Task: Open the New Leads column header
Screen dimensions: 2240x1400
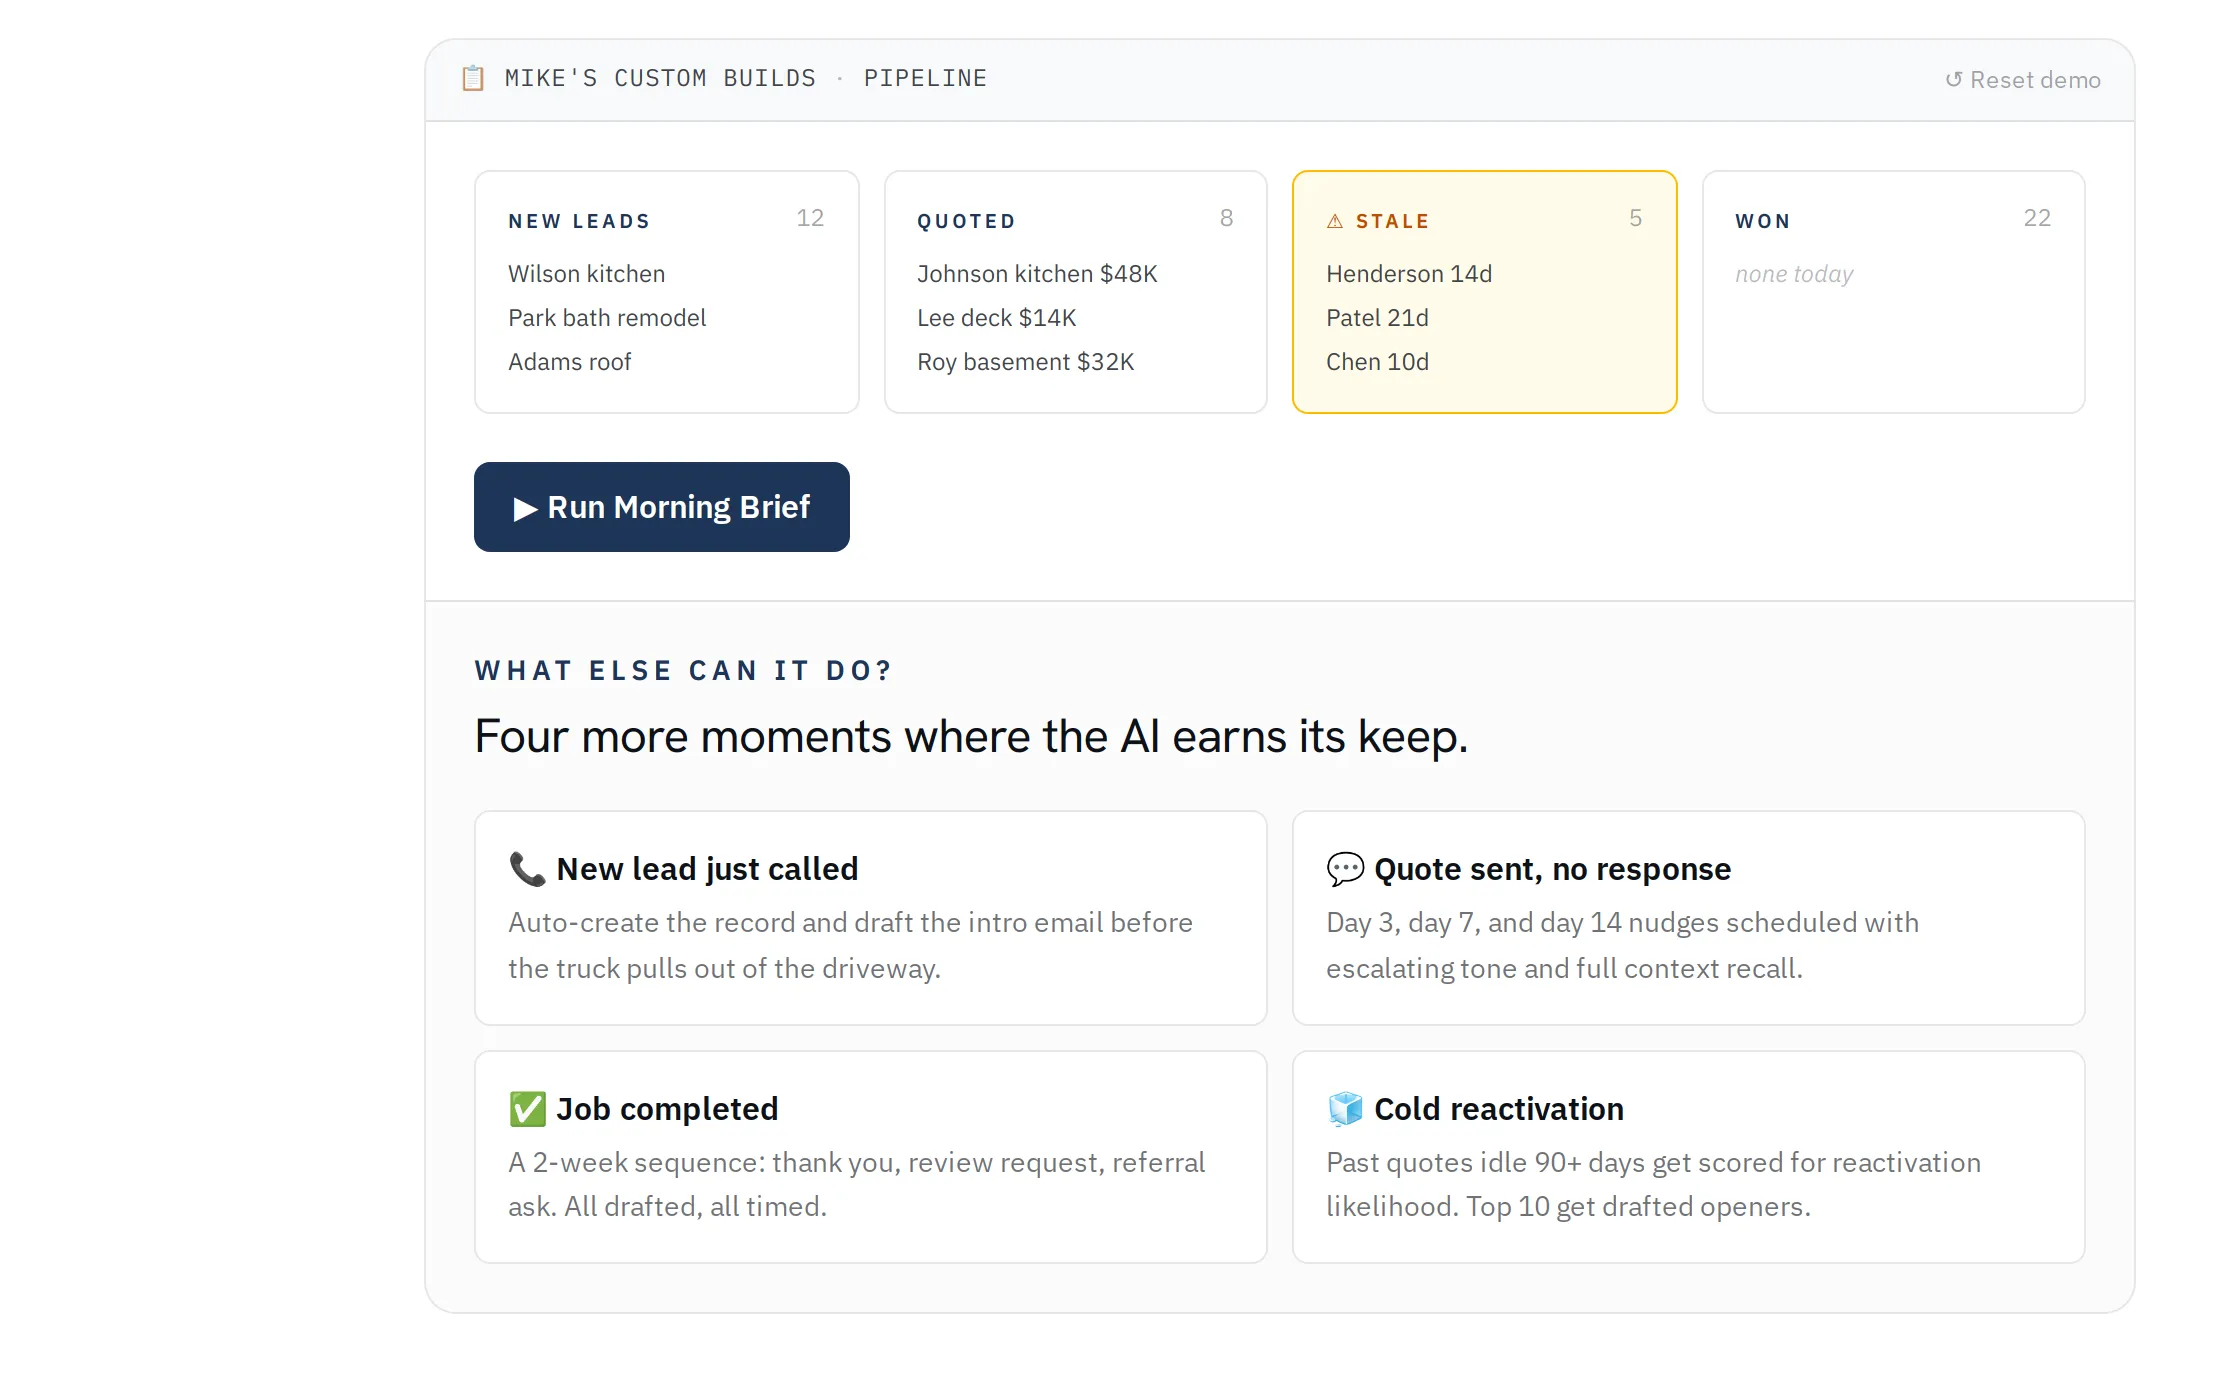Action: point(579,221)
